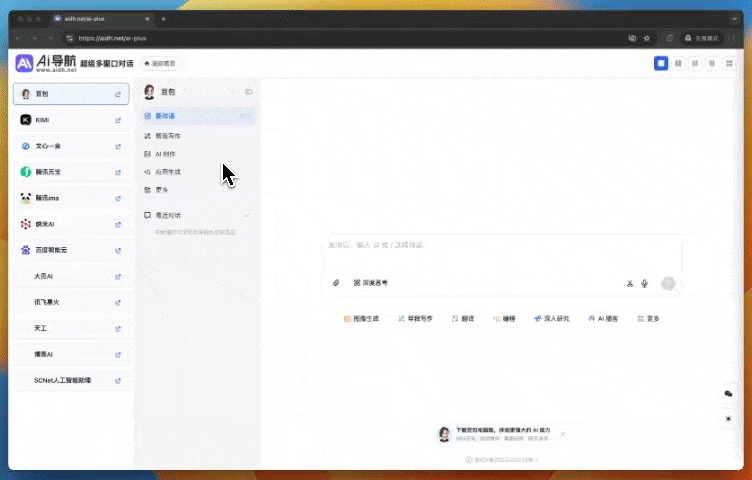This screenshot has height=480, width=752.
Task: Click the 无痕模式 incognito indicator
Action: tap(702, 38)
